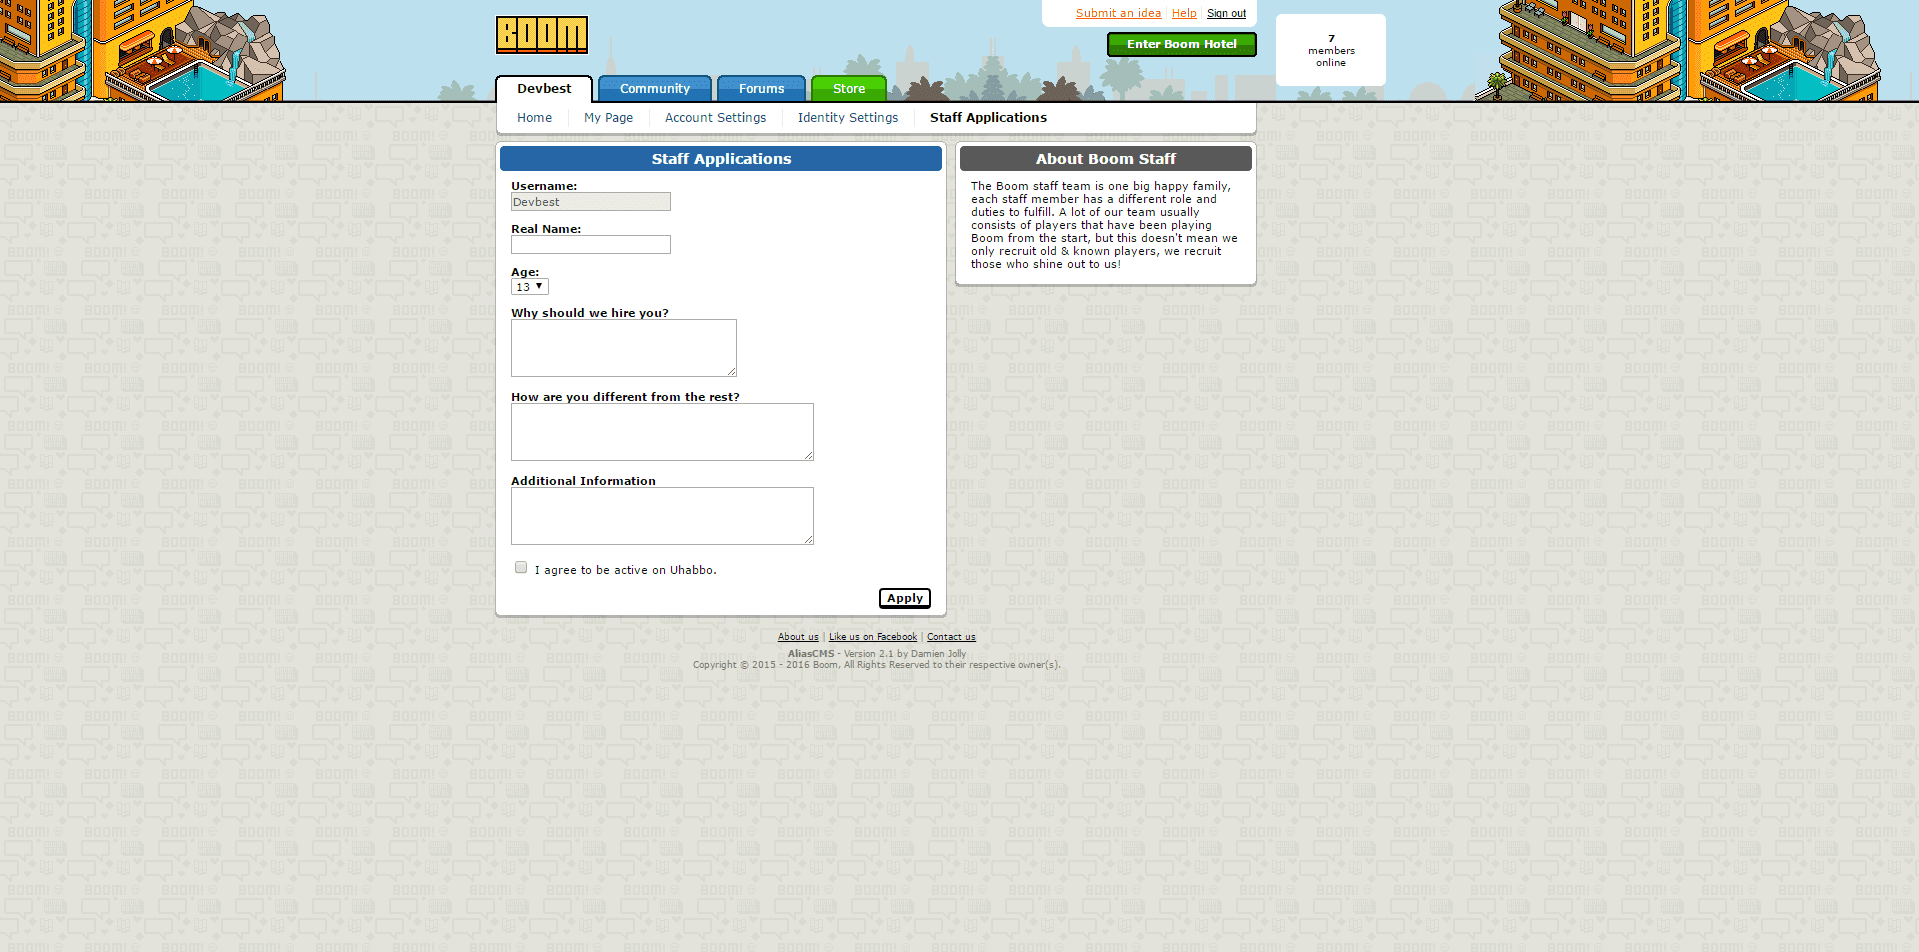Click Enter Boom Hotel button
Viewport: 1919px width, 952px height.
(1181, 44)
